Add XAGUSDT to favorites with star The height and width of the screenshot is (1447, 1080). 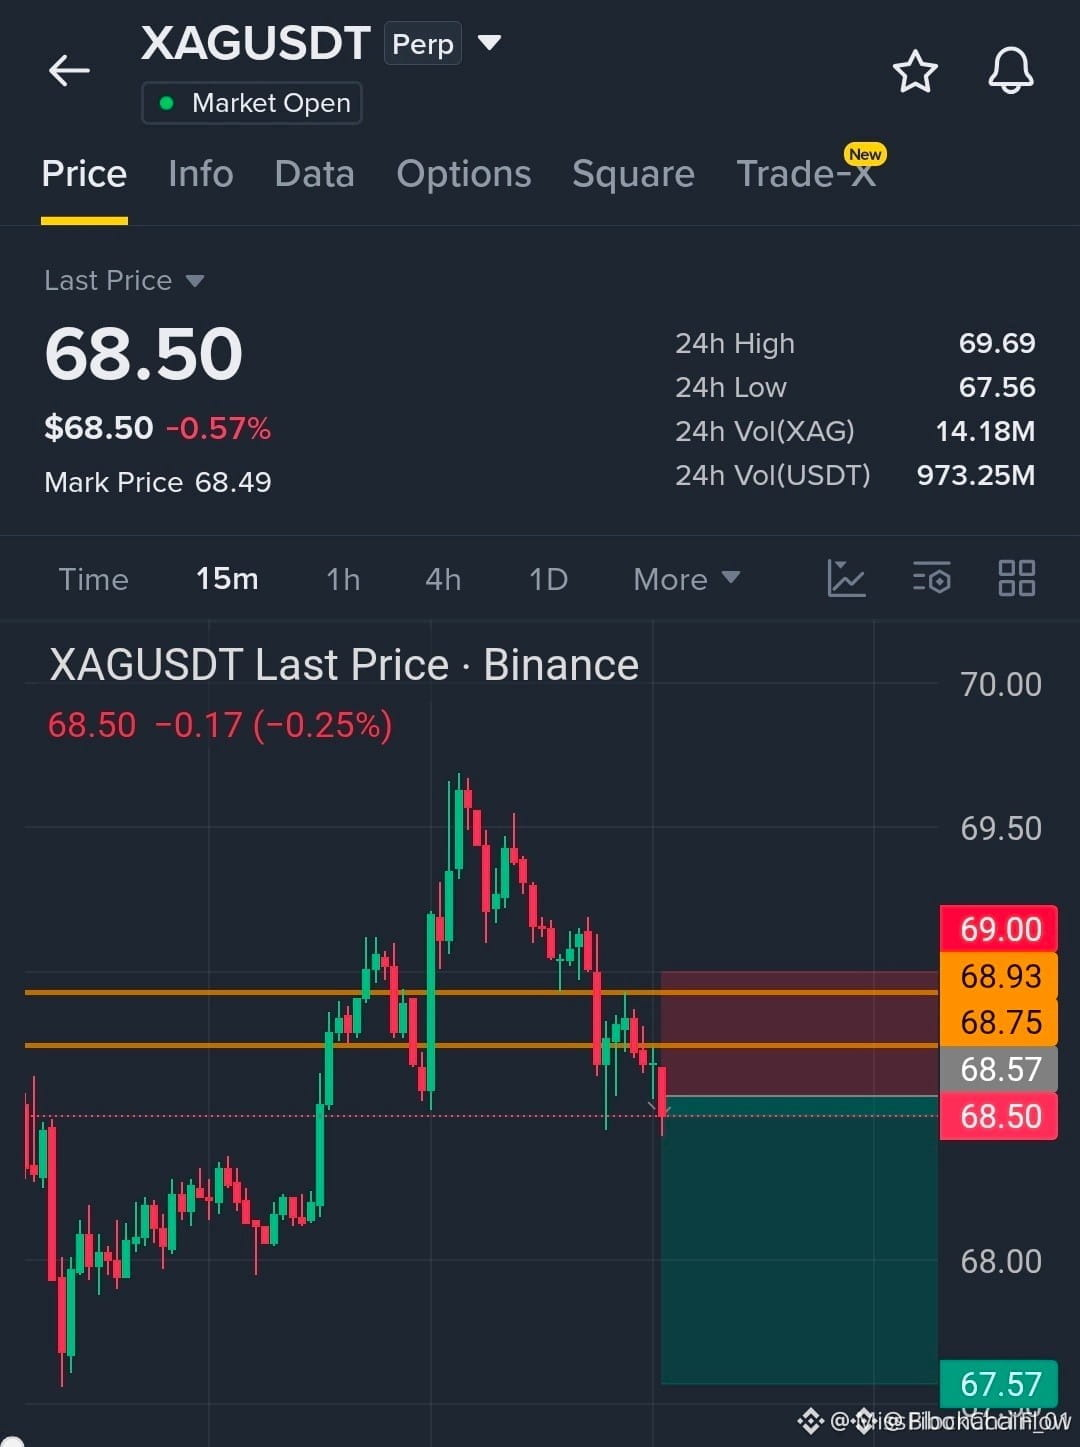pos(914,72)
